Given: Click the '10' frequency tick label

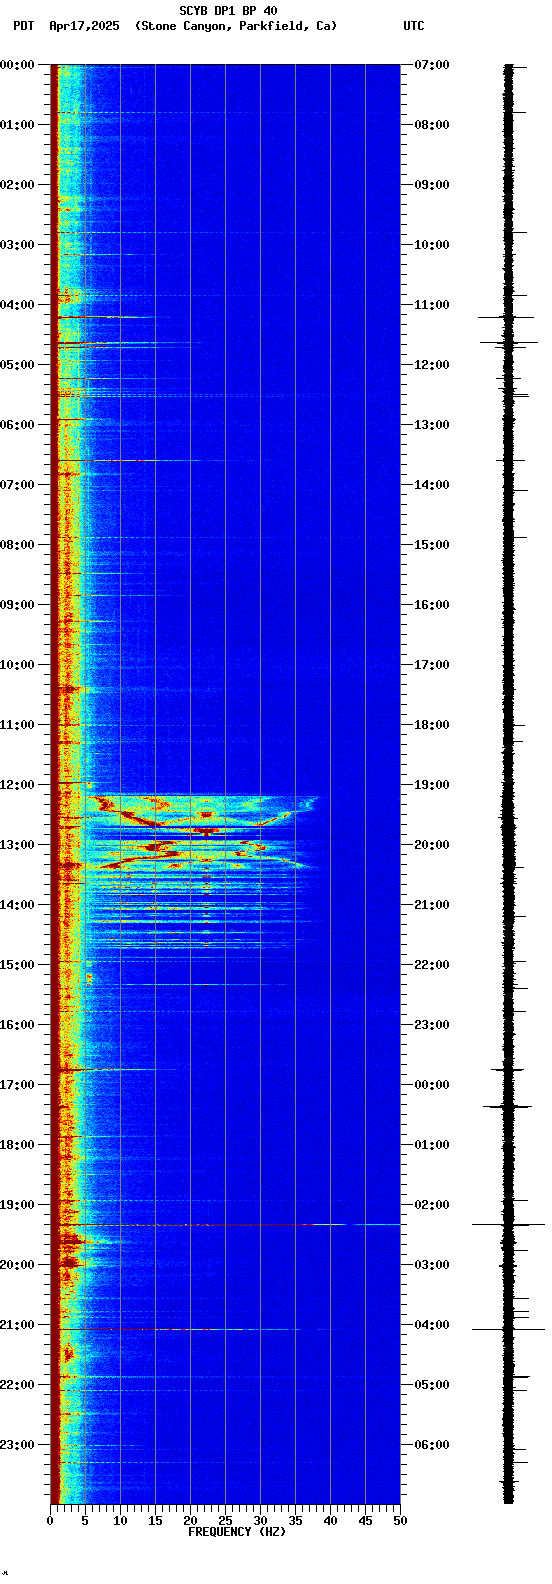Looking at the screenshot, I should 120,1521.
